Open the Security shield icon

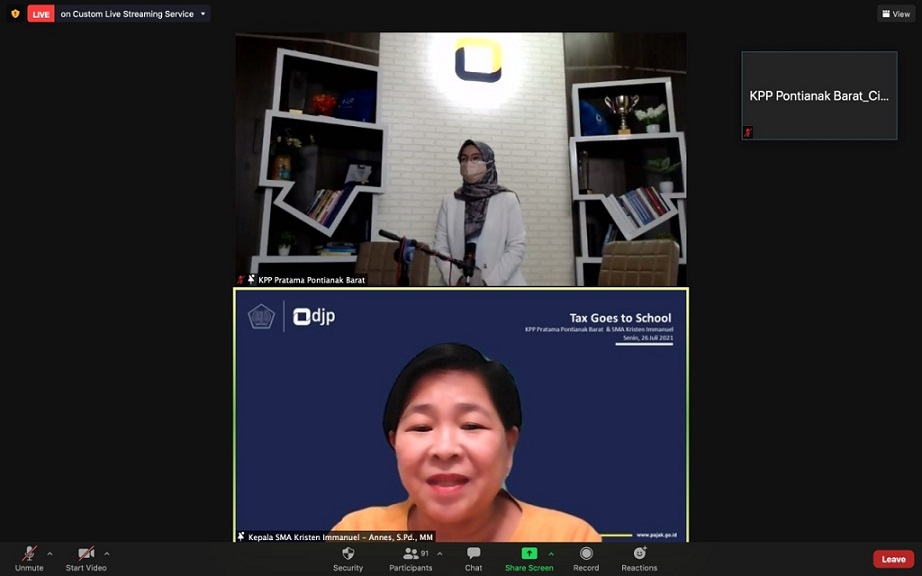pyautogui.click(x=348, y=554)
